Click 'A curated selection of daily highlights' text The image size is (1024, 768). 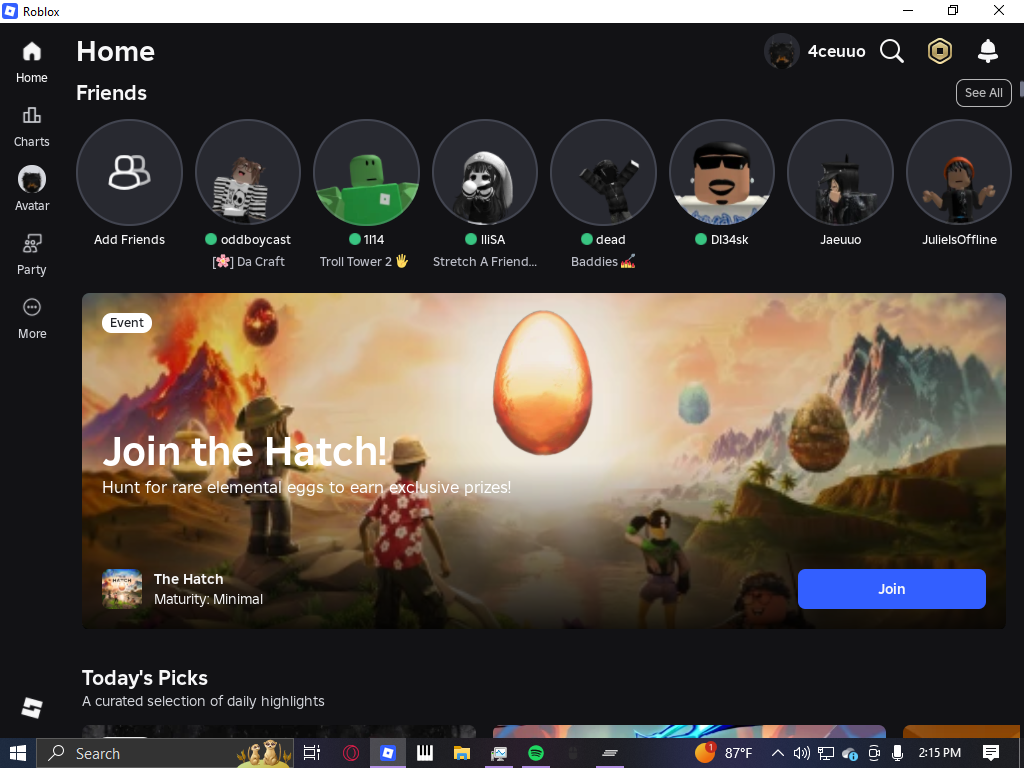pos(203,701)
